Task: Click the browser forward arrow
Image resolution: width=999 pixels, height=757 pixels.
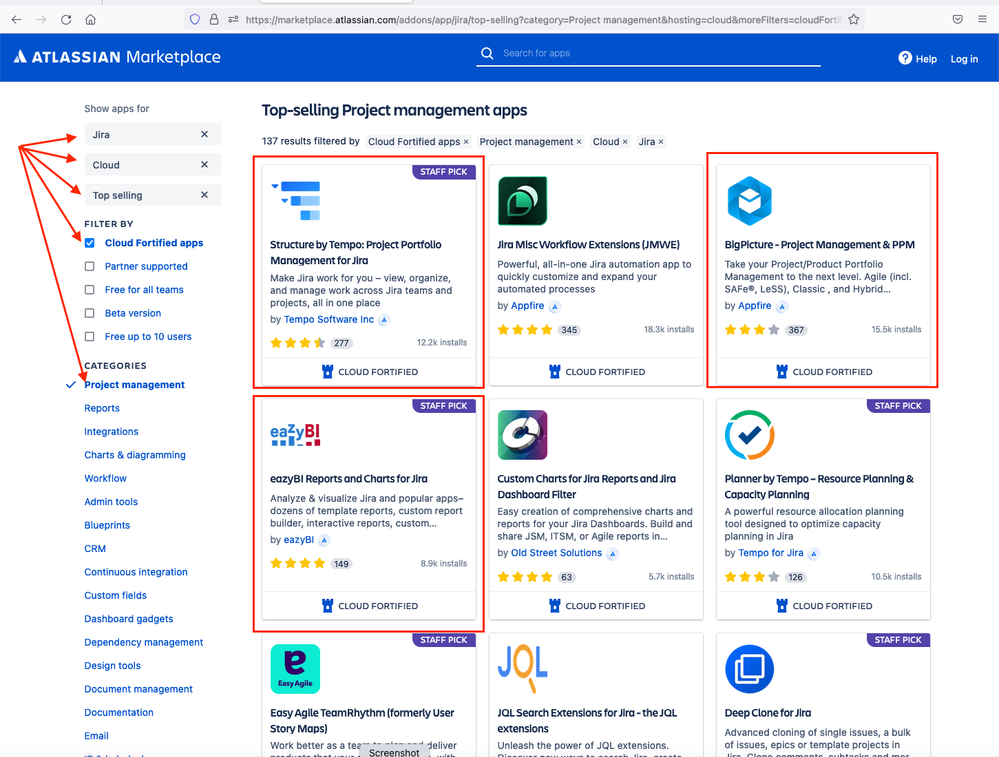Action: point(41,20)
